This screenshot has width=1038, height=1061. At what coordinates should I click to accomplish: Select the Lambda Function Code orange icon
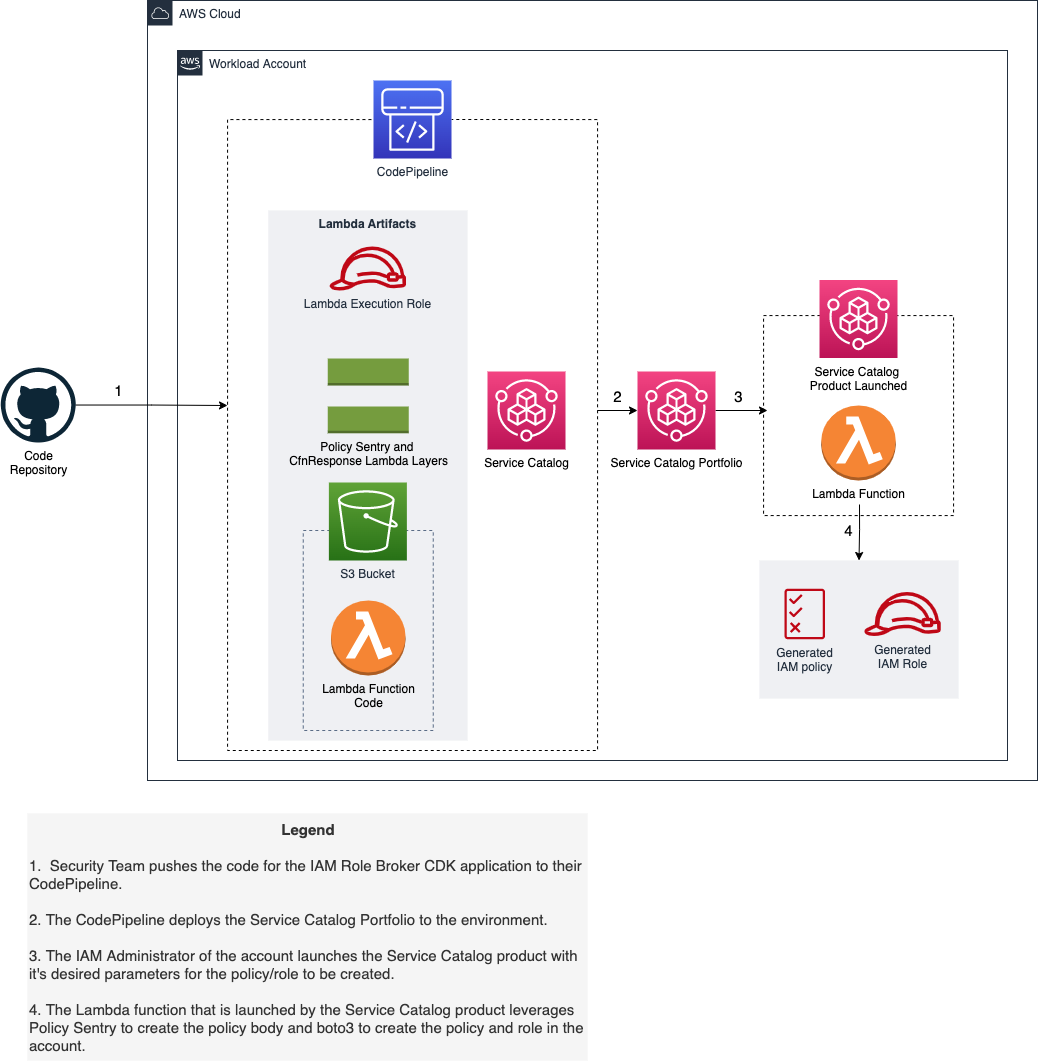tap(368, 637)
